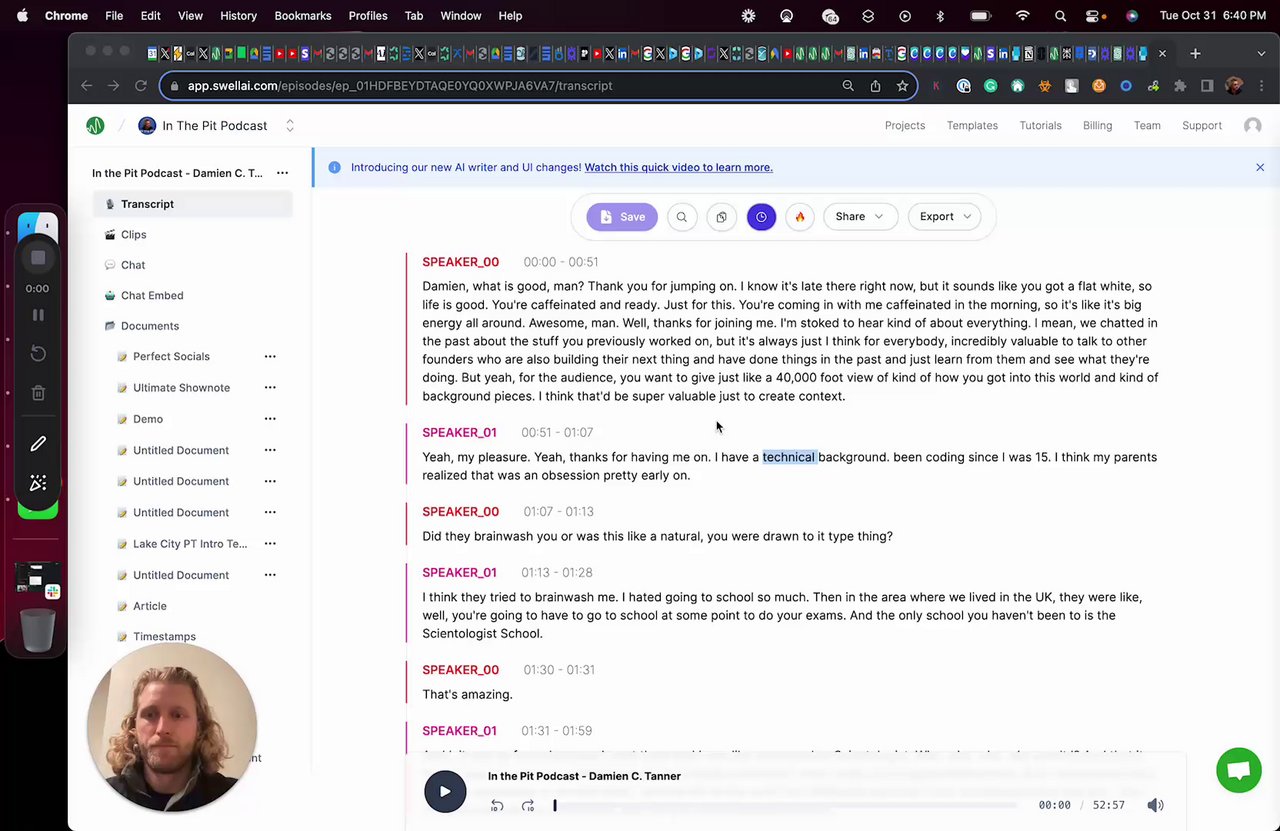This screenshot has width=1280, height=831.
Task: Open the Bookmarks menu in menu bar
Action: [303, 16]
